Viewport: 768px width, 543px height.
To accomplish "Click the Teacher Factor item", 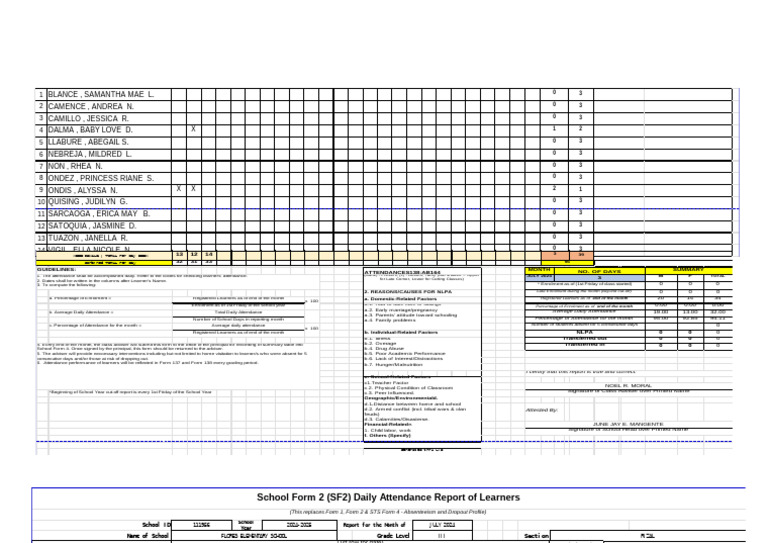I will [386, 383].
